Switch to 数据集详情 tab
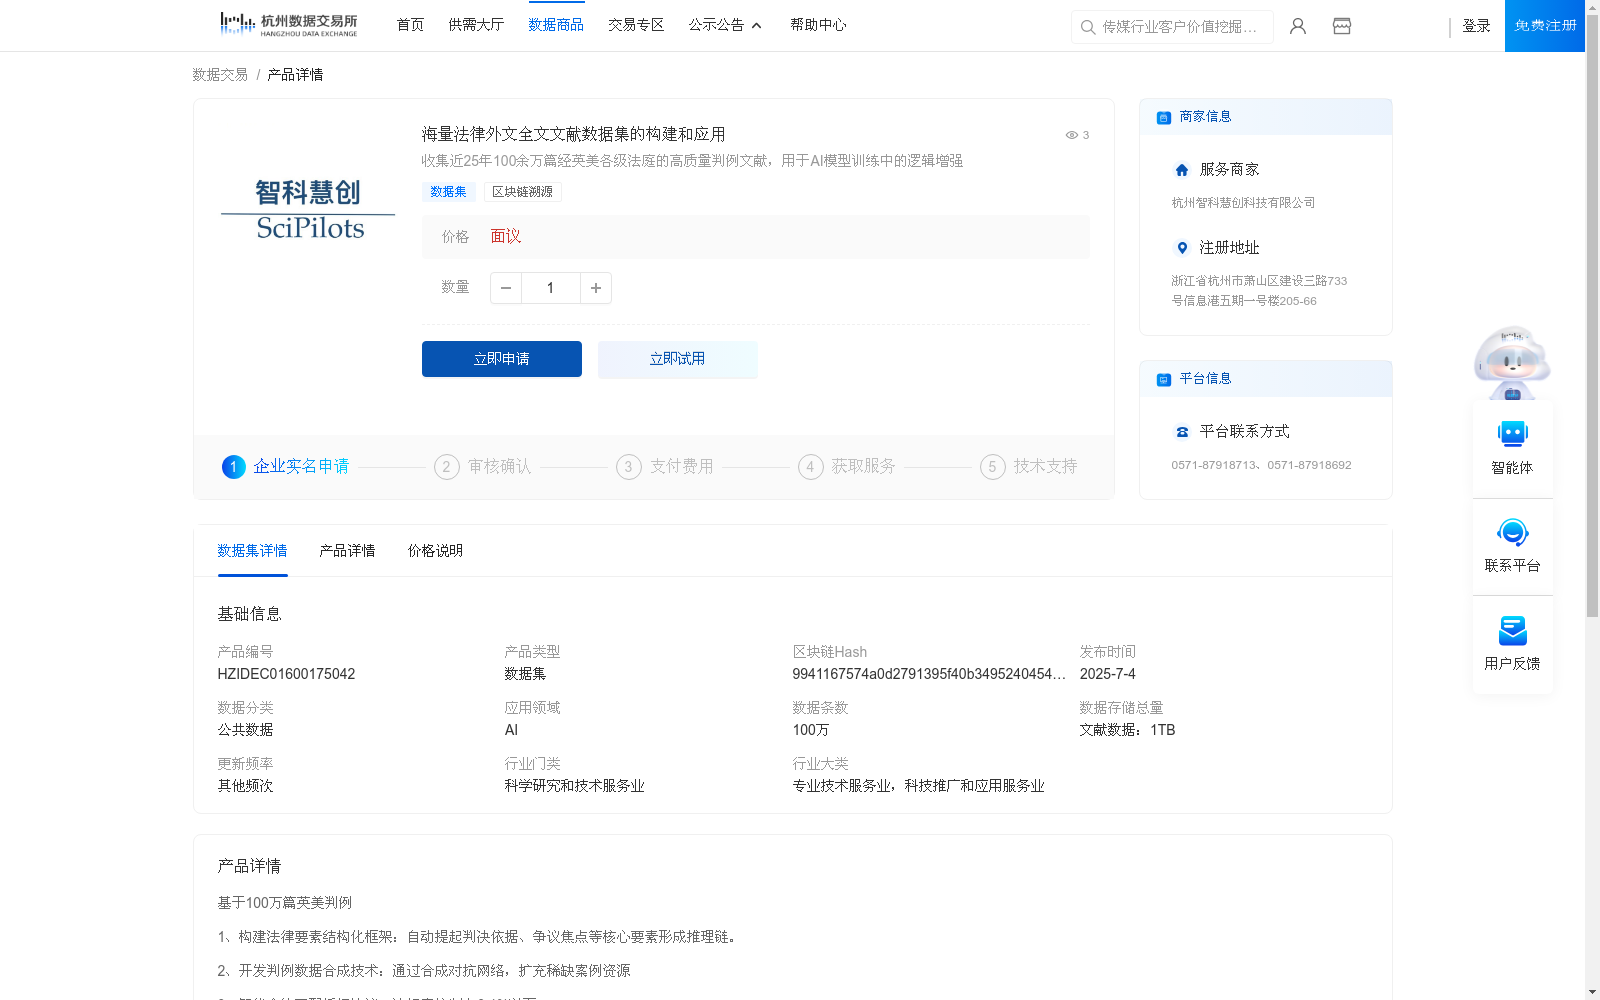Screen dimensions: 1600x1000 click(x=252, y=551)
